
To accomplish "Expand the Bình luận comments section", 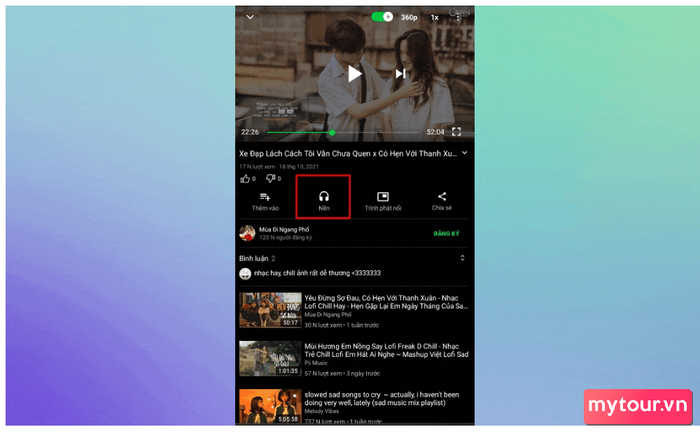I will (462, 258).
